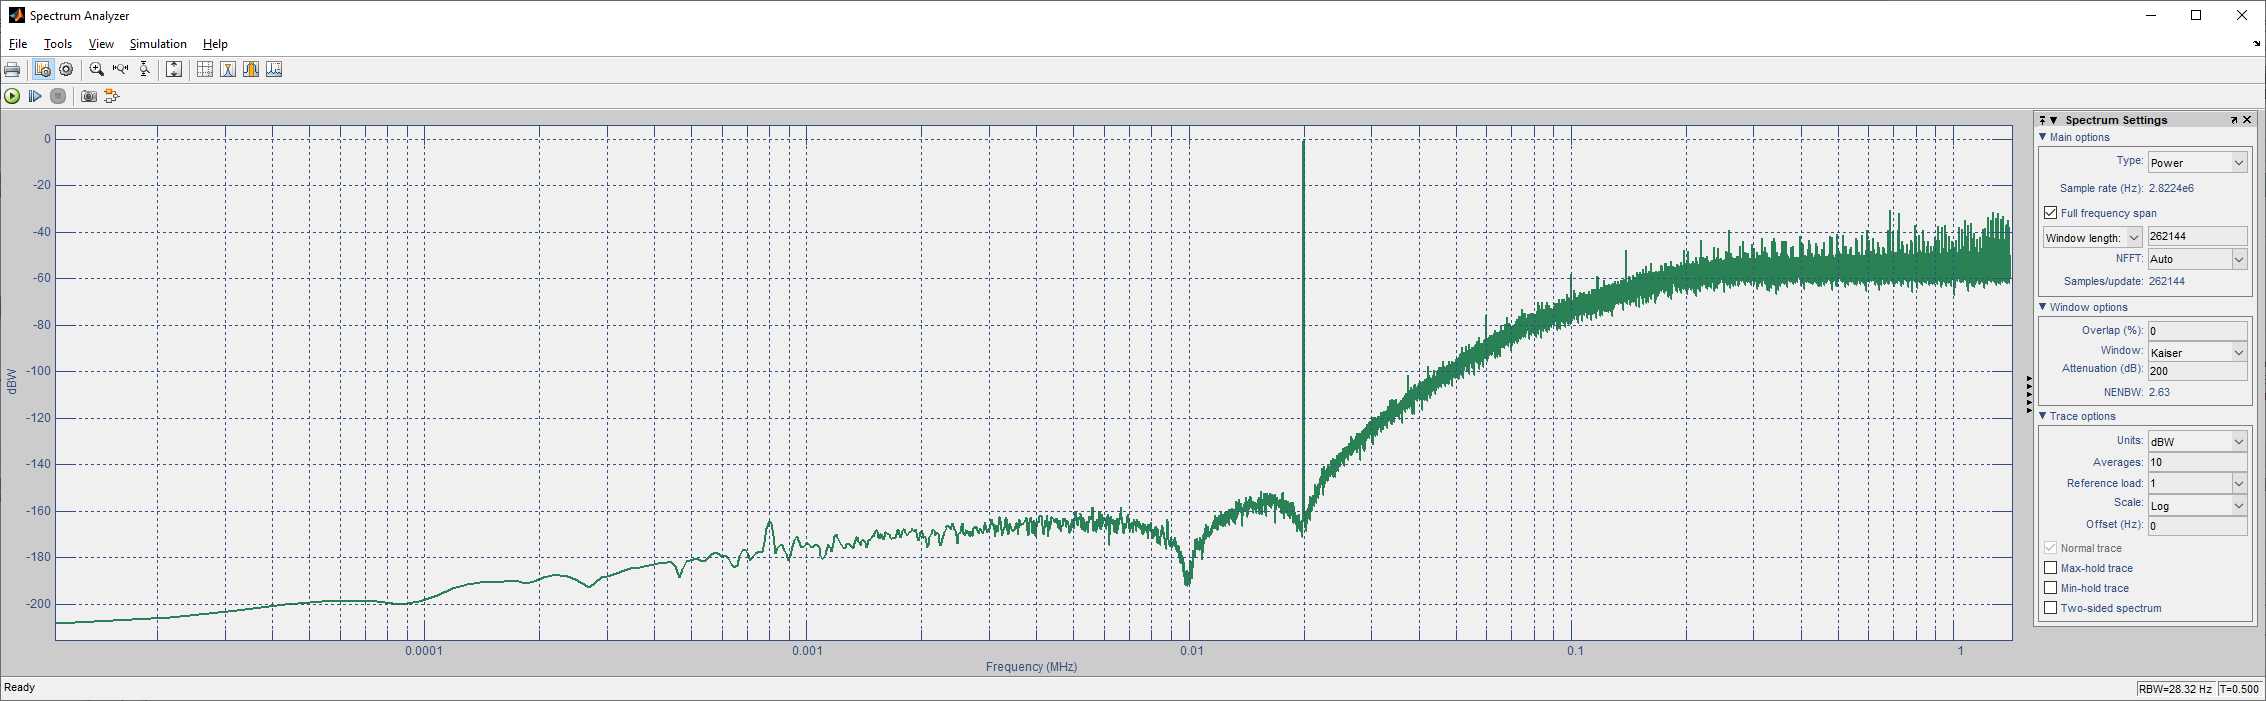Click the Window length field 262144

2197,236
